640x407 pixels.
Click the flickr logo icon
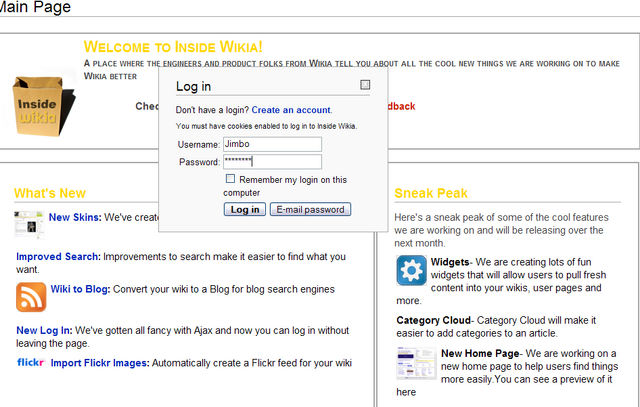coord(31,363)
